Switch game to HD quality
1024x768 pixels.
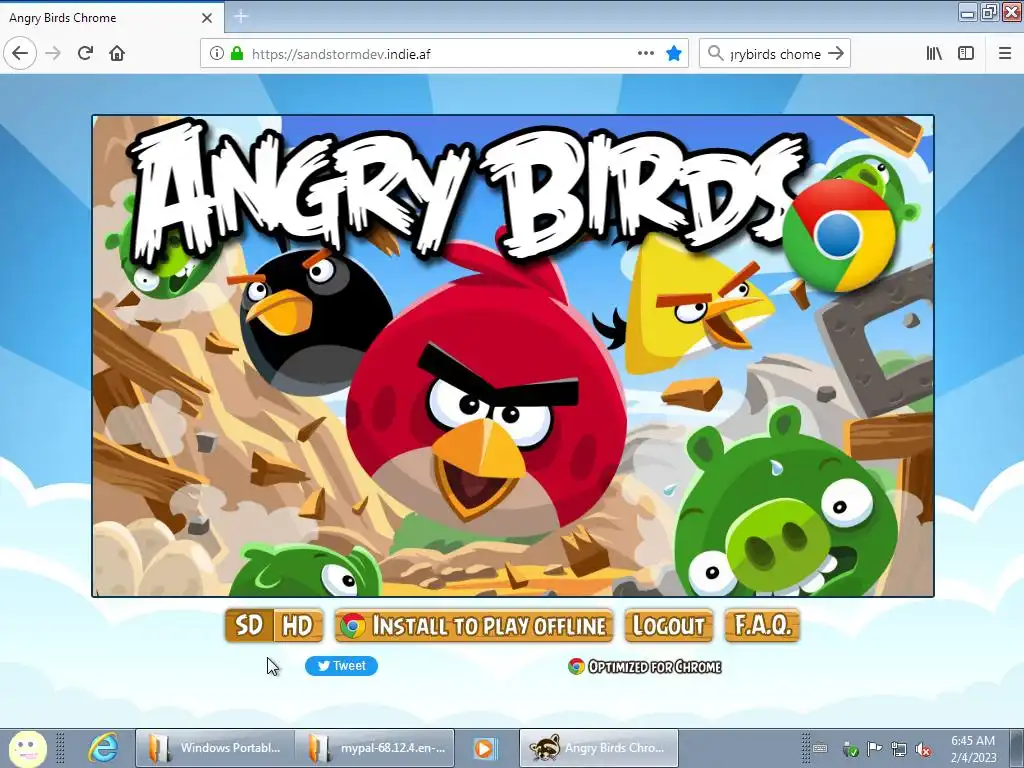[x=298, y=626]
